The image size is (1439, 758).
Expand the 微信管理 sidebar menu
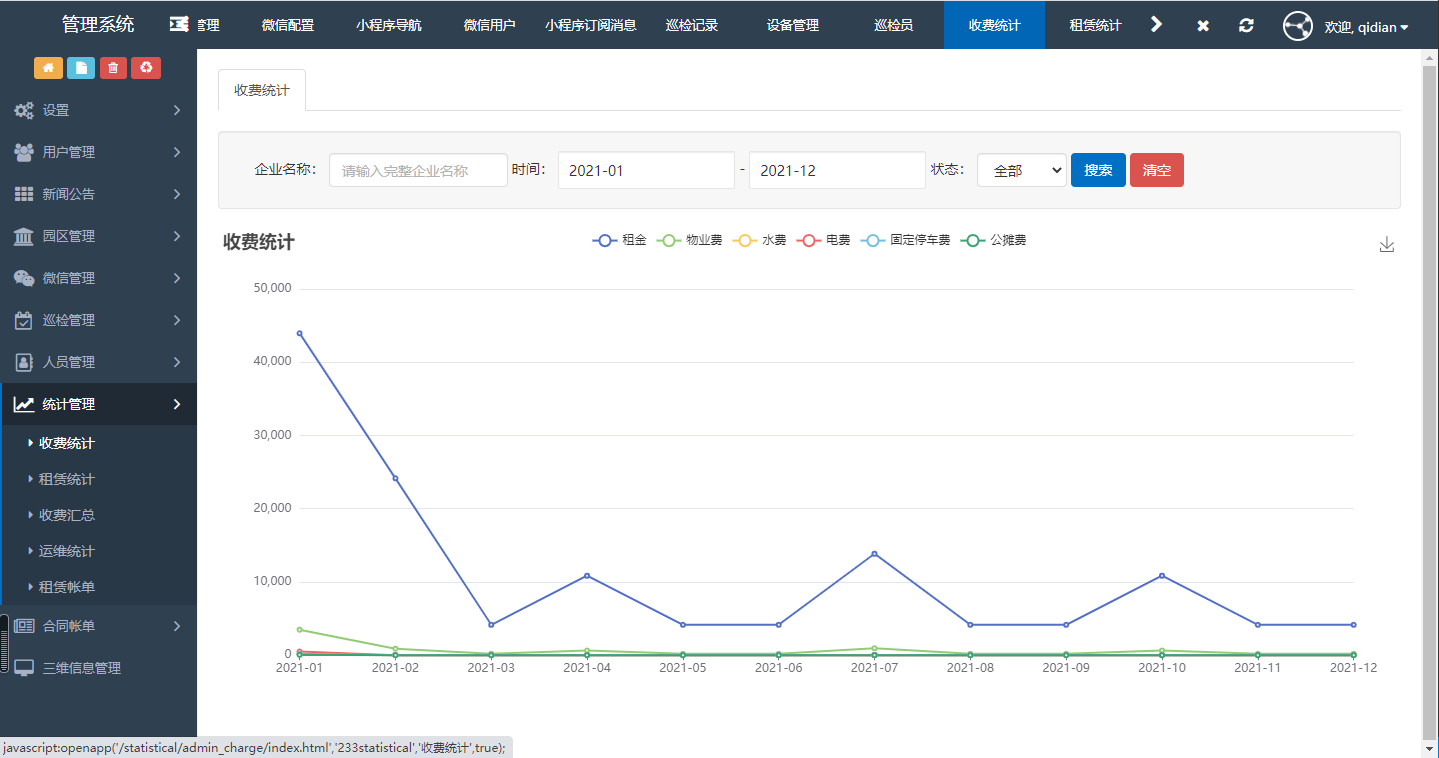98,278
